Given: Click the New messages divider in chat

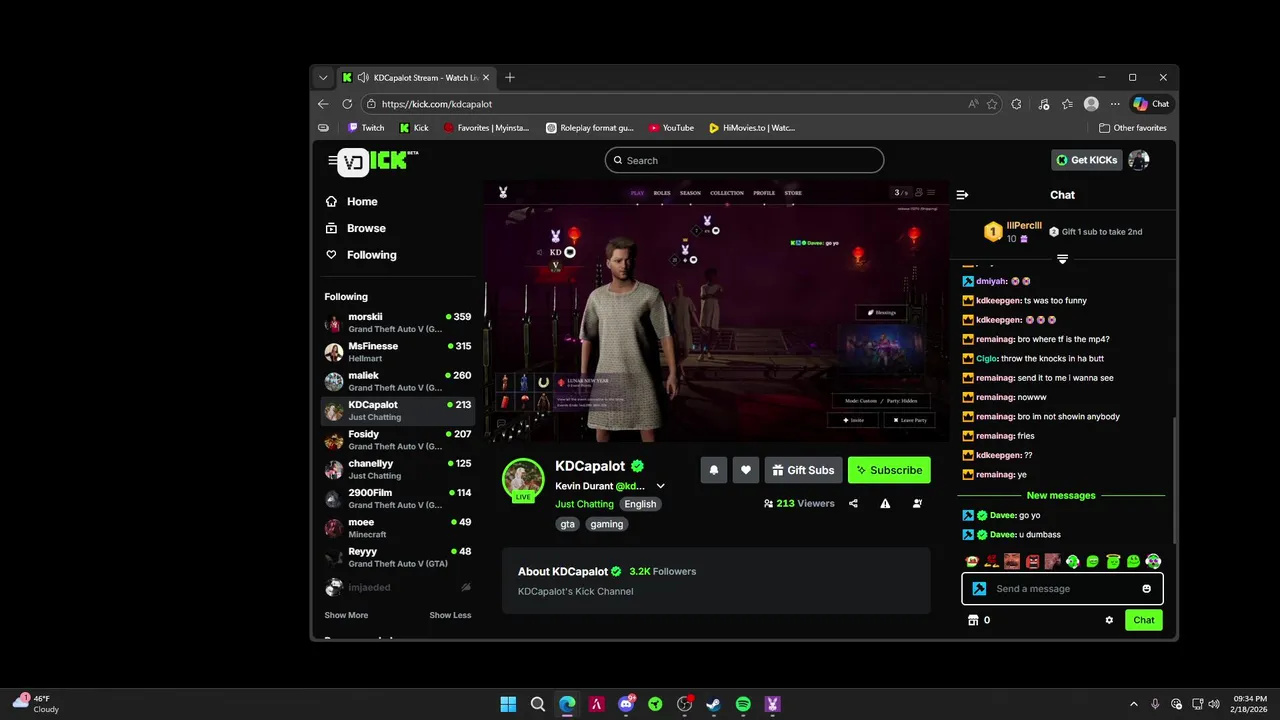Looking at the screenshot, I should (x=1061, y=495).
